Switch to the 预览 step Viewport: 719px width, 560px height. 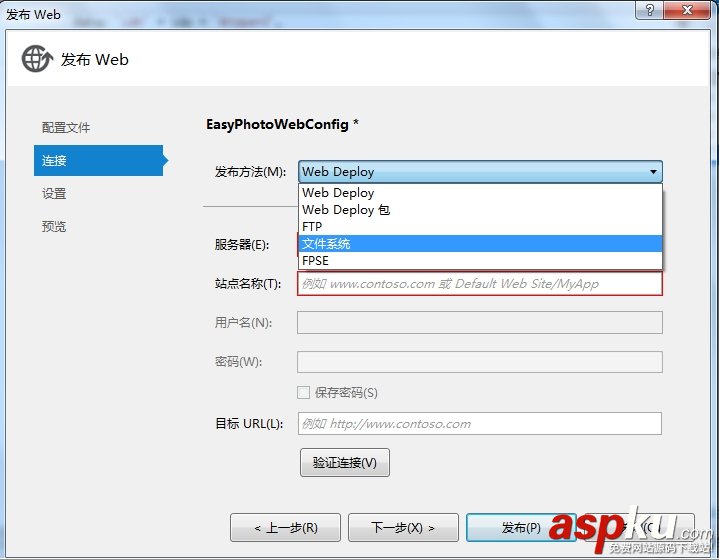(54, 227)
